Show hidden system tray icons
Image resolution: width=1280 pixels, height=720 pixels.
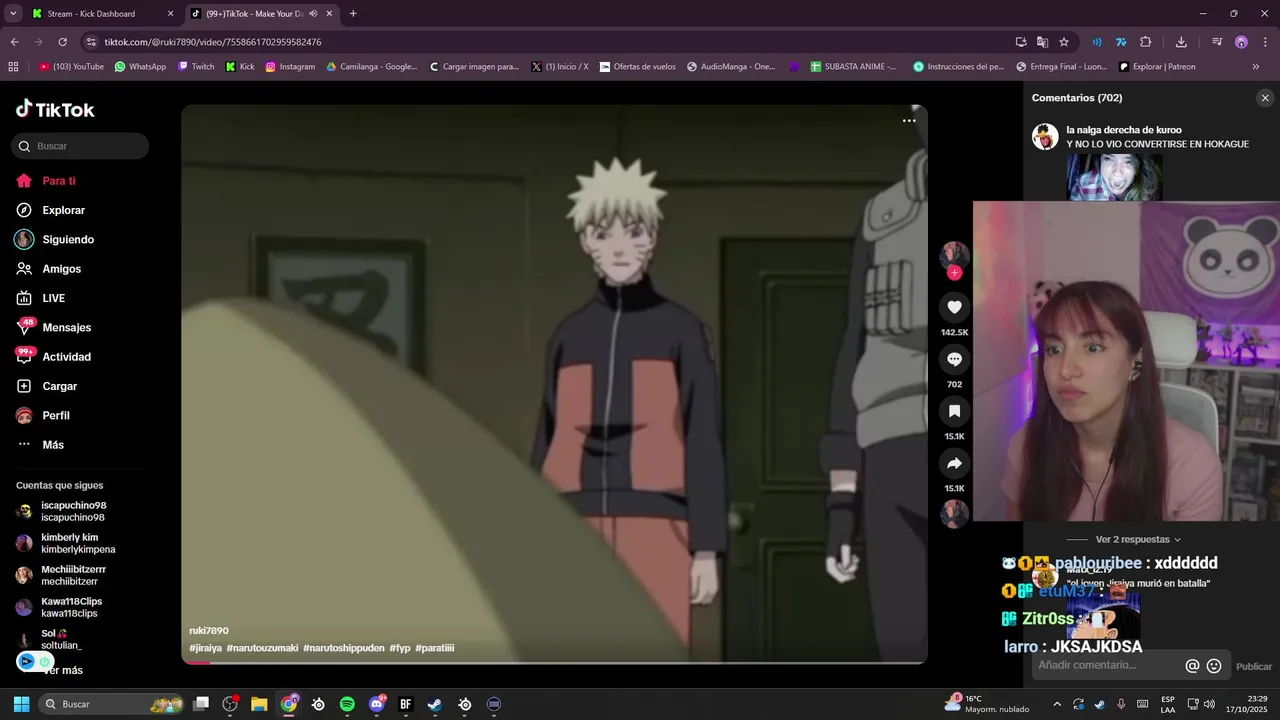coord(1057,704)
